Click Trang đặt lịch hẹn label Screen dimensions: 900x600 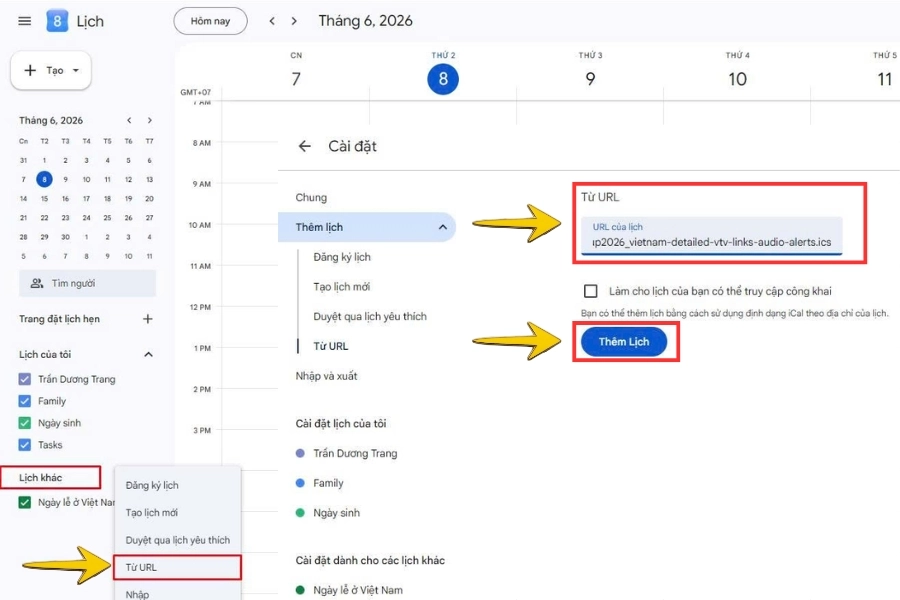(x=59, y=319)
